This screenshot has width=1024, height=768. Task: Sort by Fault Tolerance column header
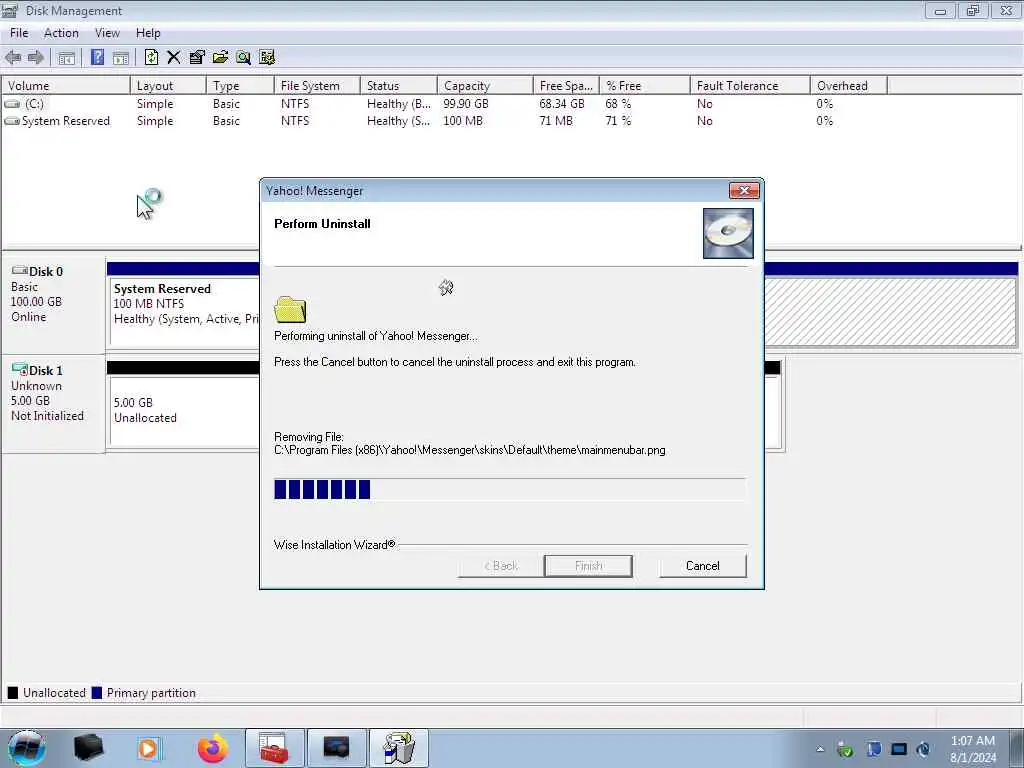(750, 86)
